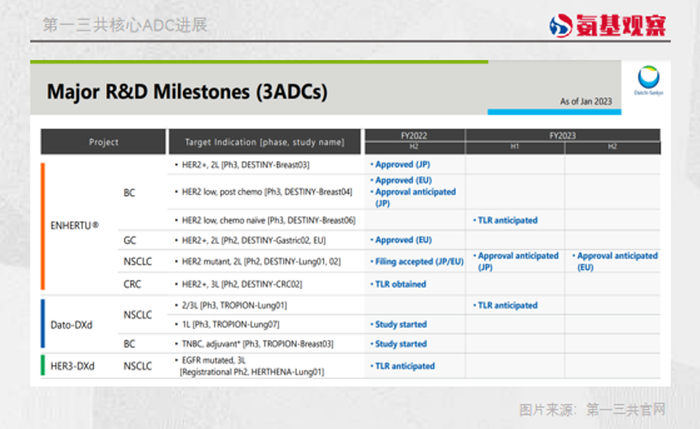The height and width of the screenshot is (429, 700).
Task: Click Study started in TROPION-Breast03 row
Action: [x=399, y=344]
